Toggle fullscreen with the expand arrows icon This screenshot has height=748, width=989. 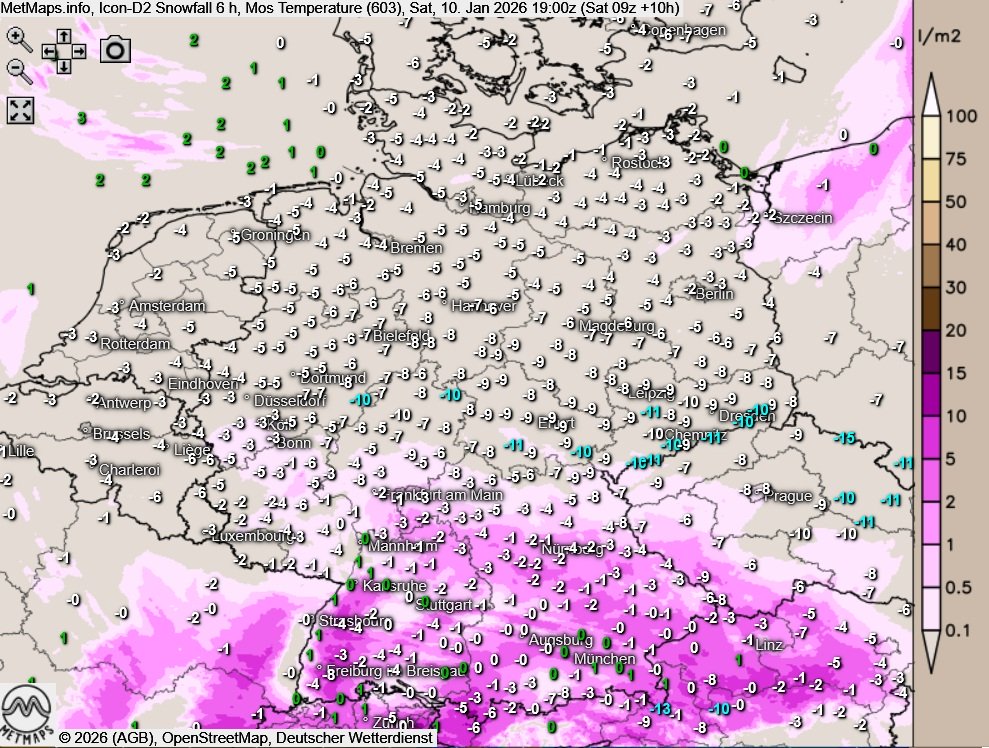(x=20, y=110)
